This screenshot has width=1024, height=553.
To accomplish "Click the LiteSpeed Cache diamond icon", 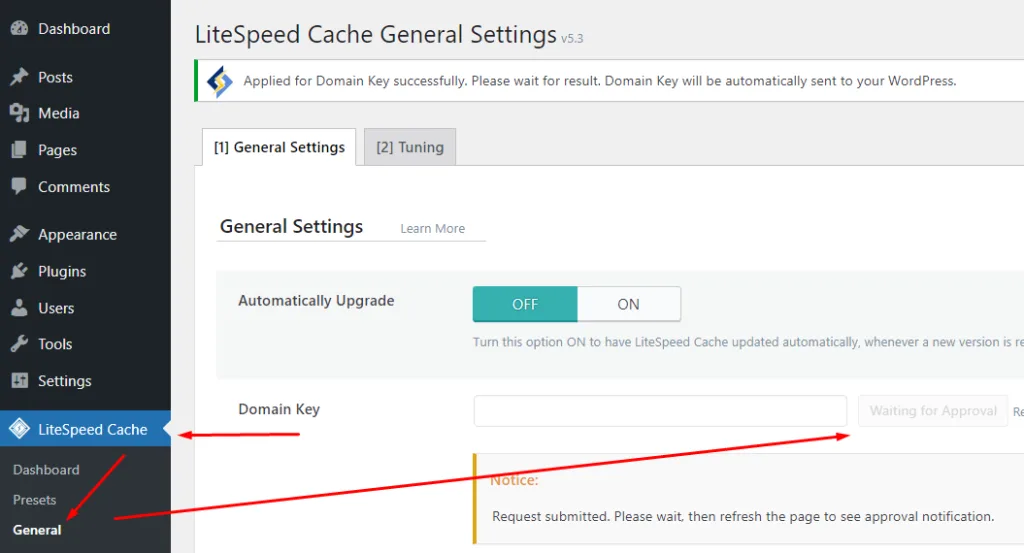I will coord(19,429).
